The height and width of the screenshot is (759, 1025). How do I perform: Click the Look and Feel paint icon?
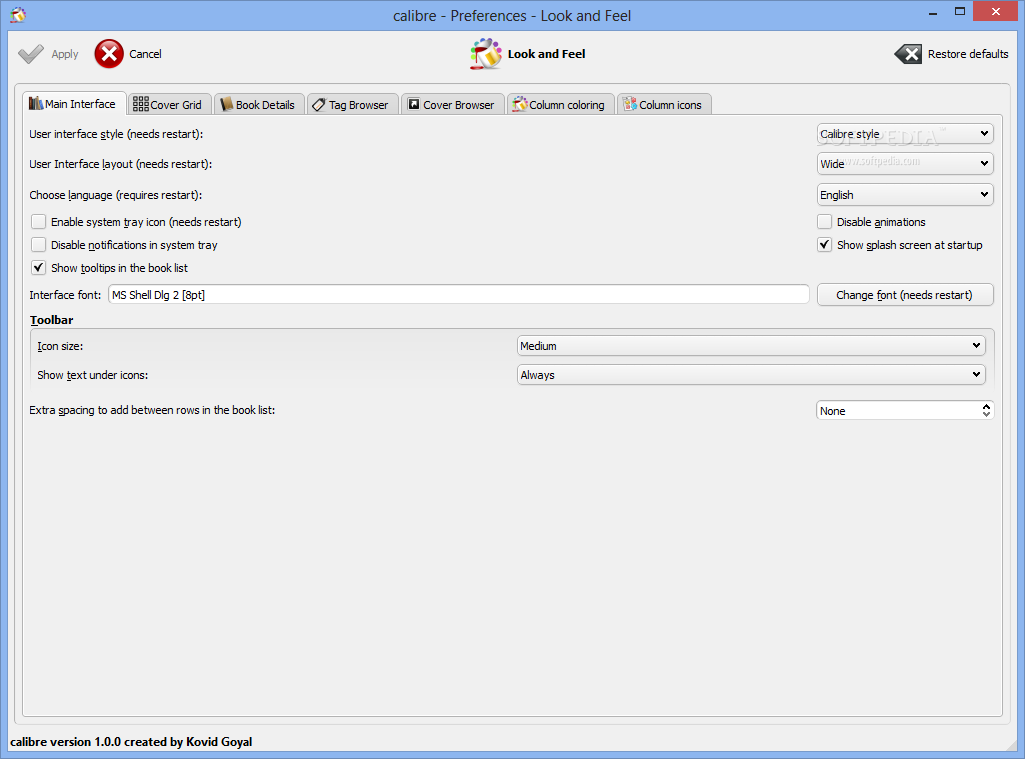(x=486, y=54)
